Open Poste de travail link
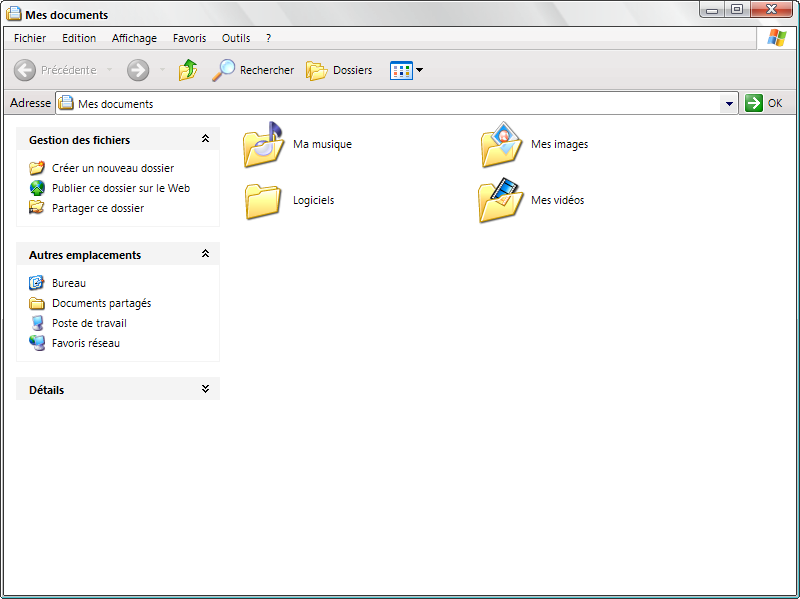The image size is (800, 599). pyautogui.click(x=89, y=323)
